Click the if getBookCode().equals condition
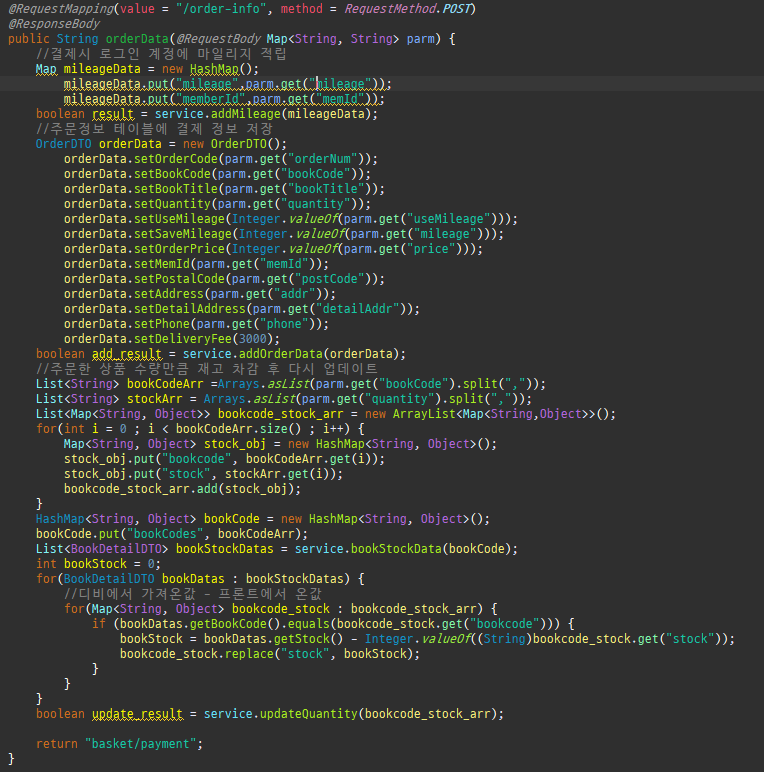 click(333, 624)
